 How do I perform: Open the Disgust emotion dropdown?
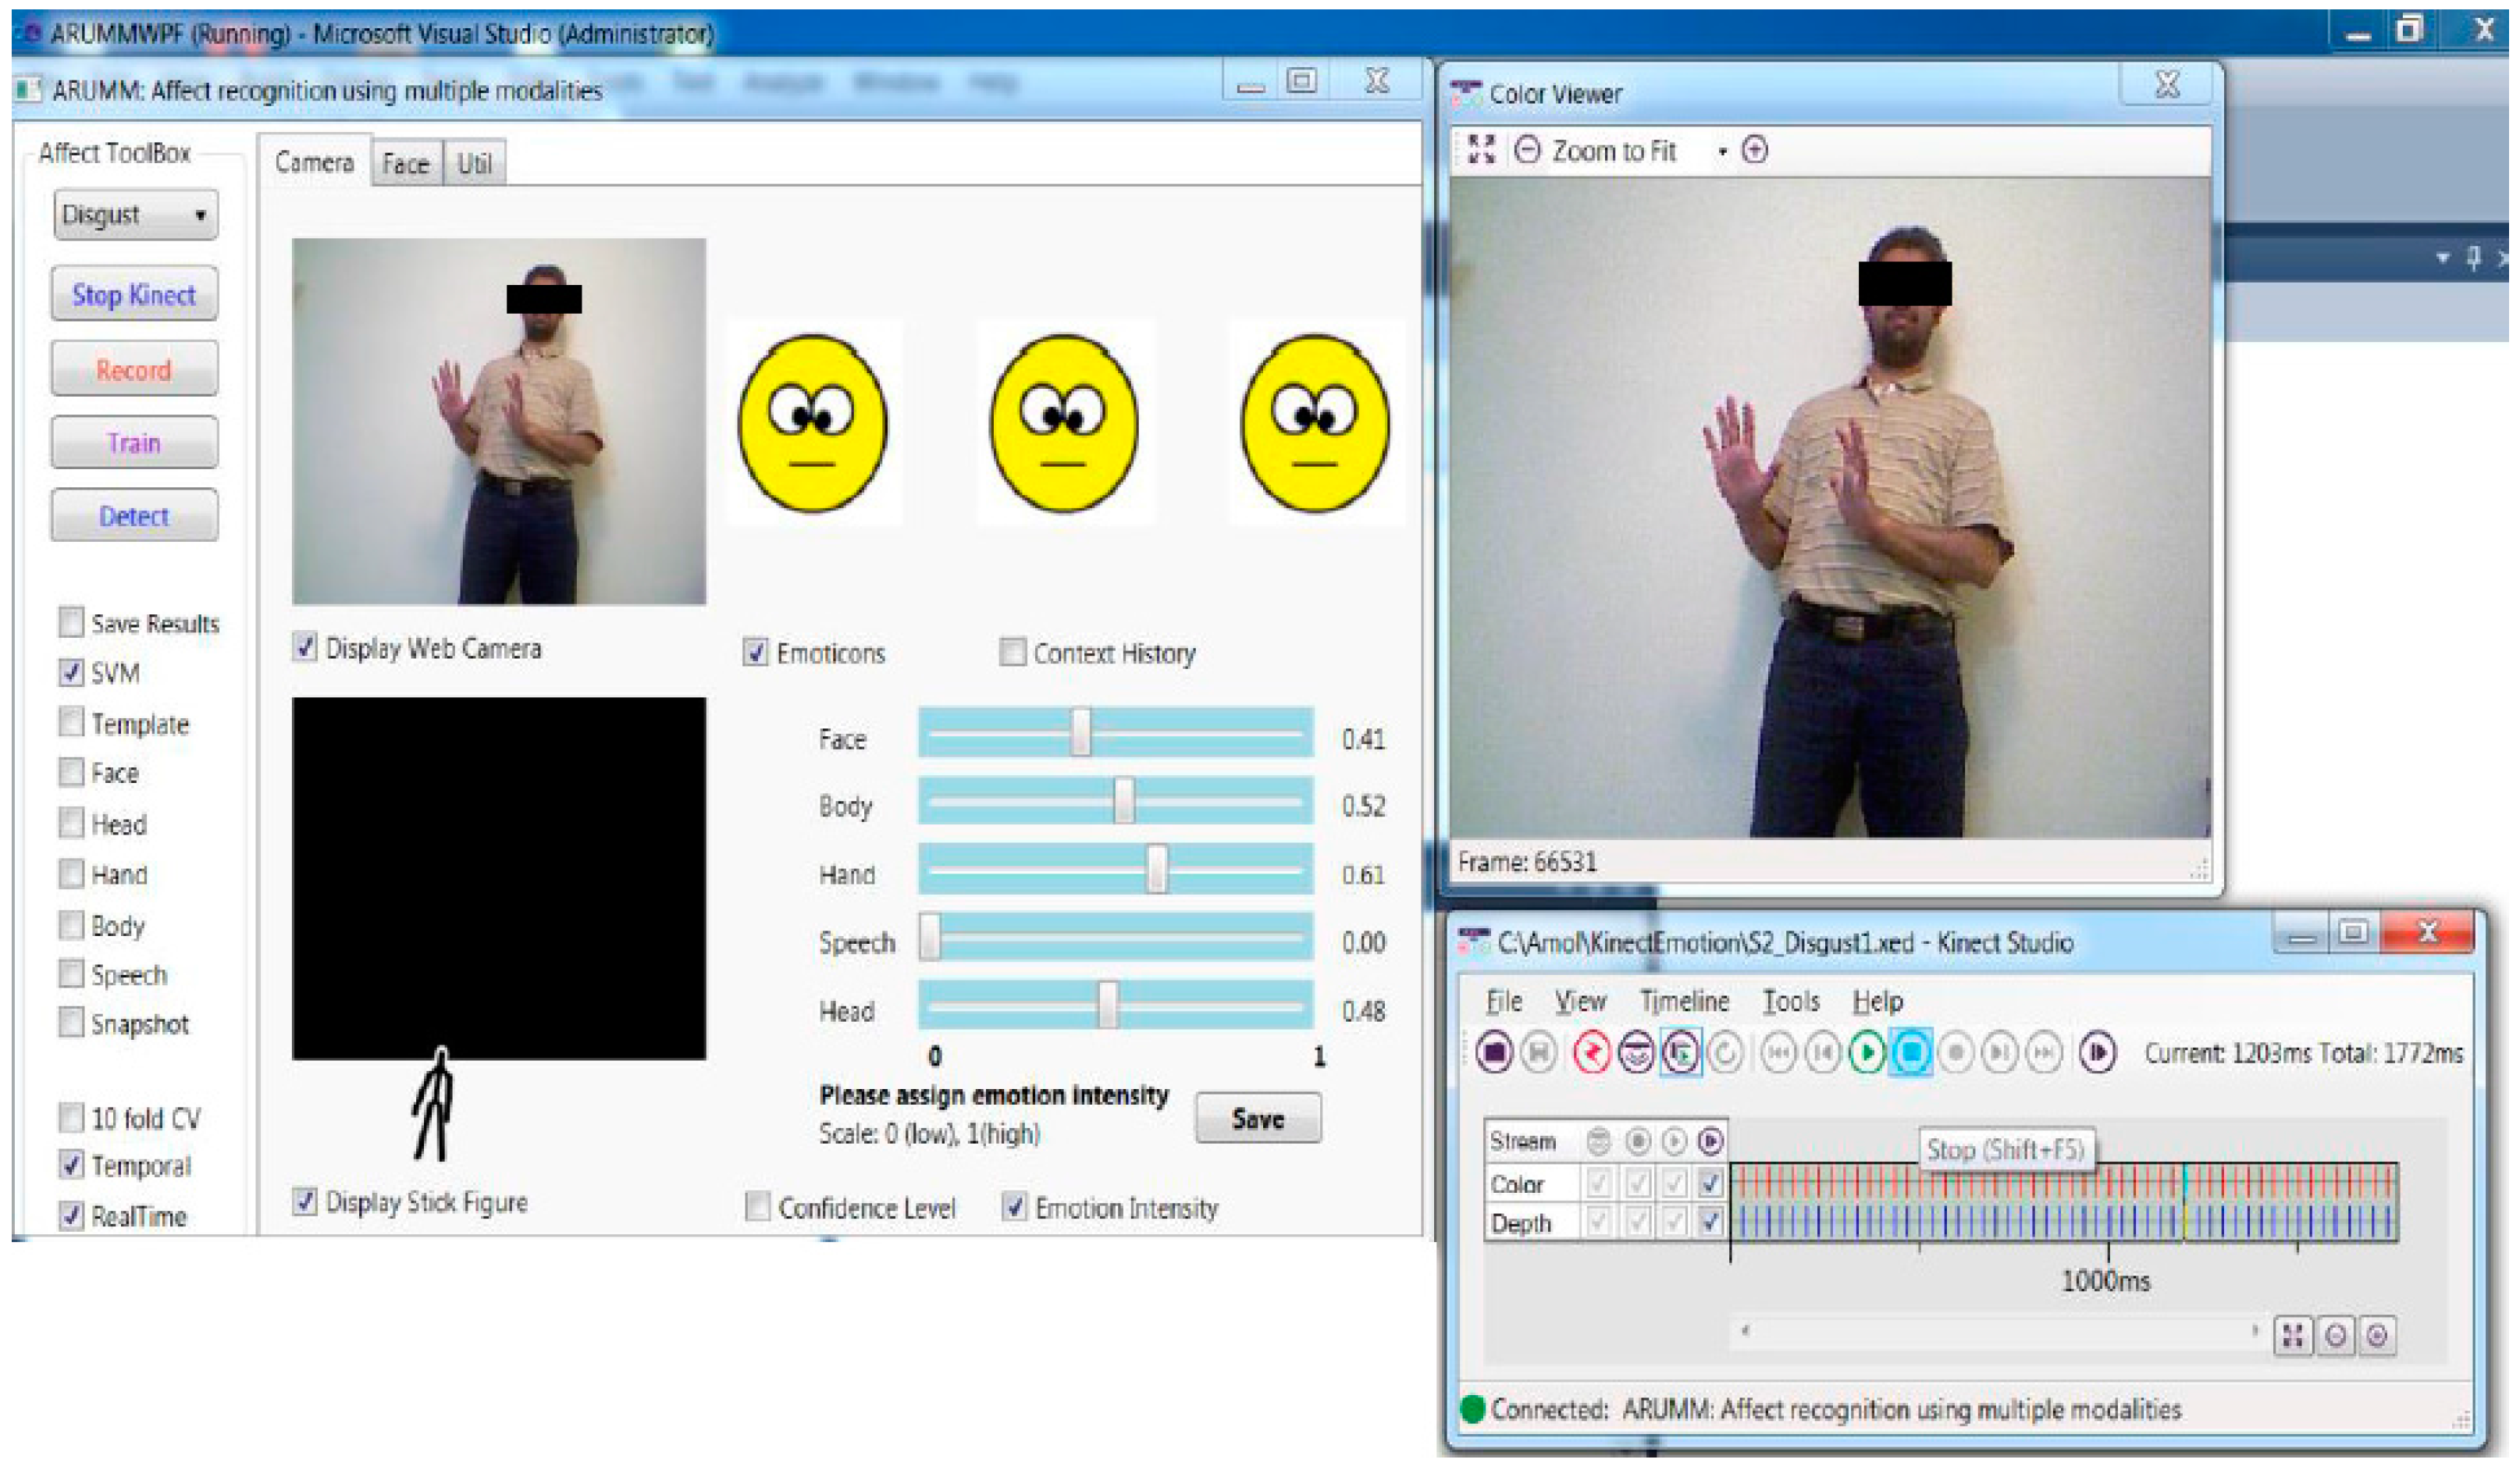click(x=136, y=214)
